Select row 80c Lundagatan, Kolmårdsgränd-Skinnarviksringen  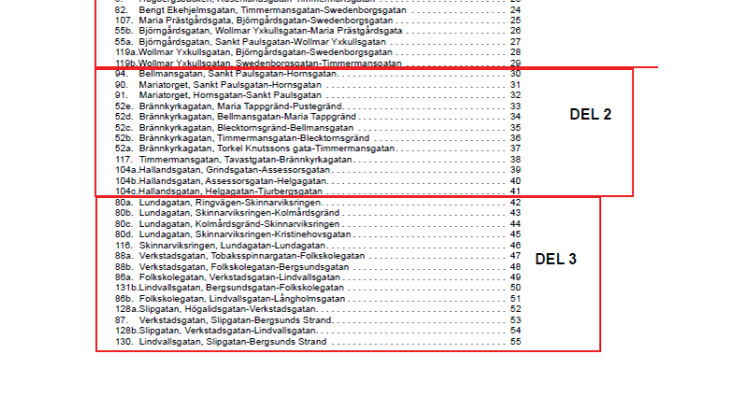[318, 224]
